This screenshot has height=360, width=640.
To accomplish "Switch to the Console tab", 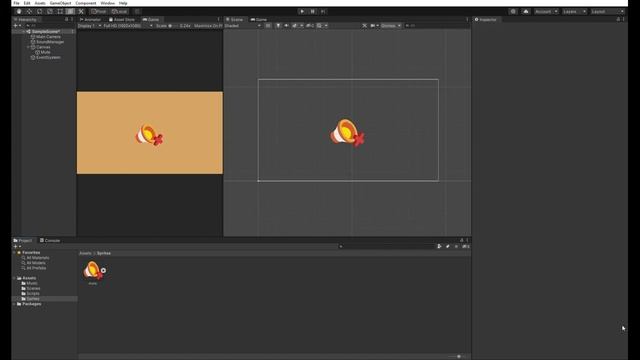I will [x=50, y=240].
